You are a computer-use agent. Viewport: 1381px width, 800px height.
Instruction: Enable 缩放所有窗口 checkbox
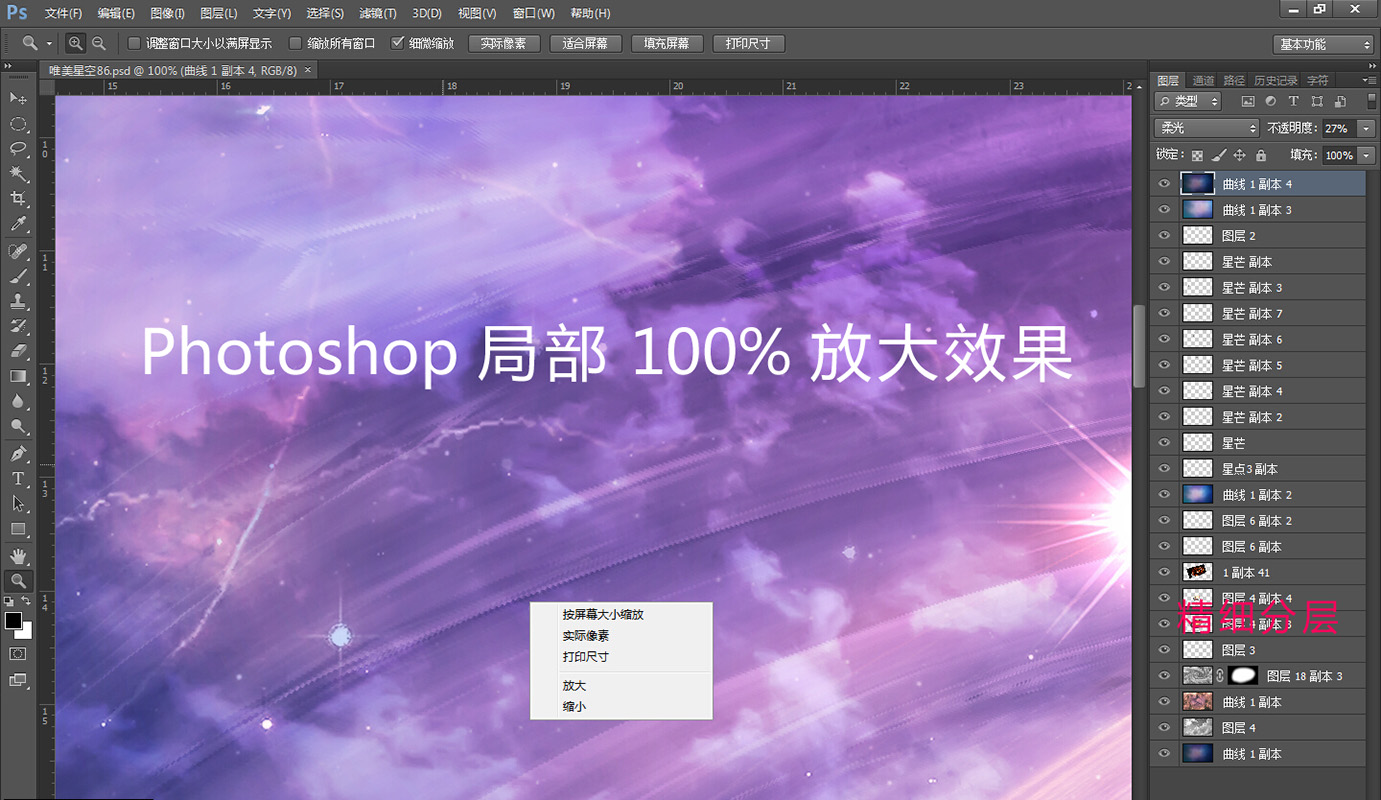[295, 43]
